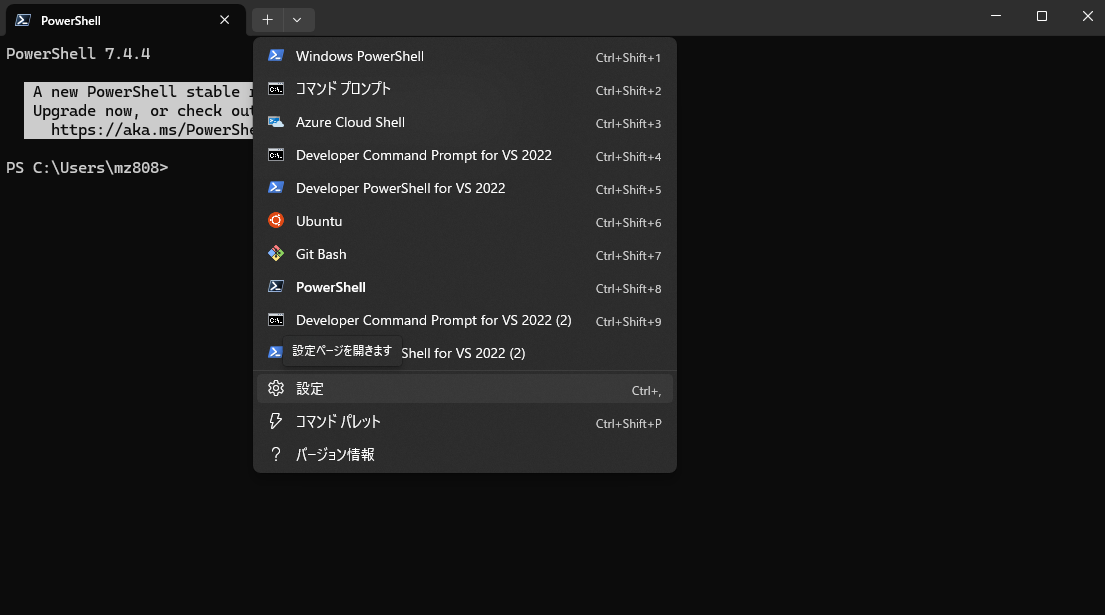This screenshot has height=615, width=1105.
Task: Launch Developer PowerShell for VS 2022 (2)
Action: point(464,353)
